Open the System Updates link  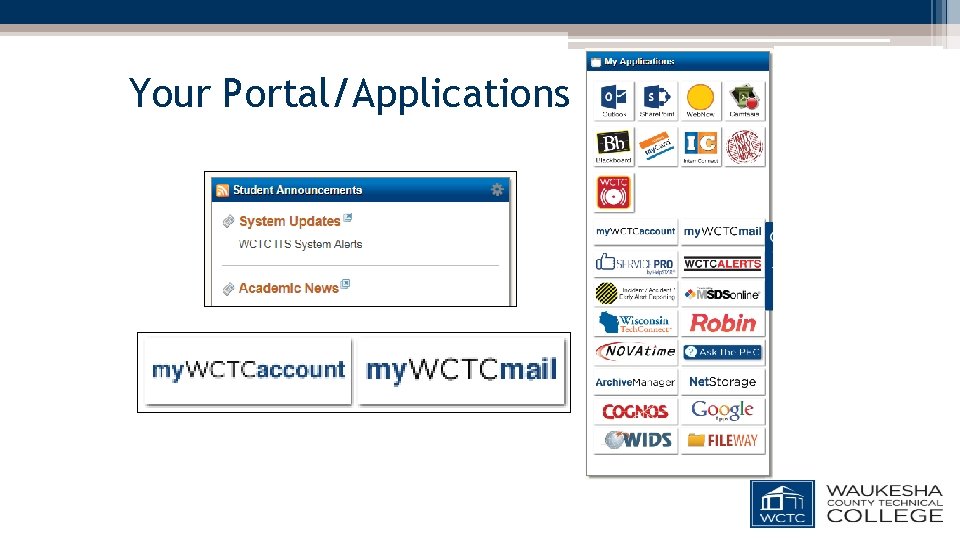coord(290,221)
